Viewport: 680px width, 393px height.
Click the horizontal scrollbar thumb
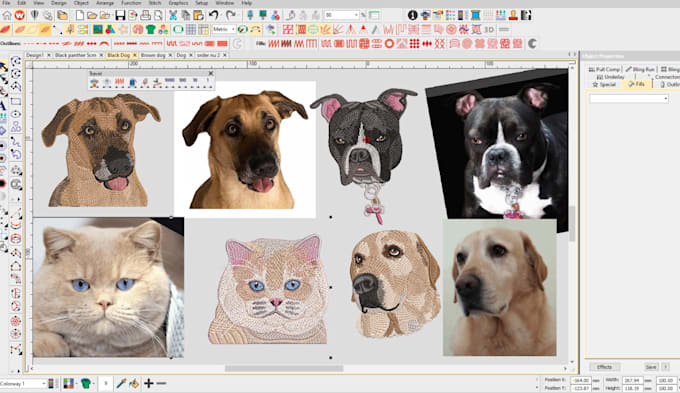(284, 368)
